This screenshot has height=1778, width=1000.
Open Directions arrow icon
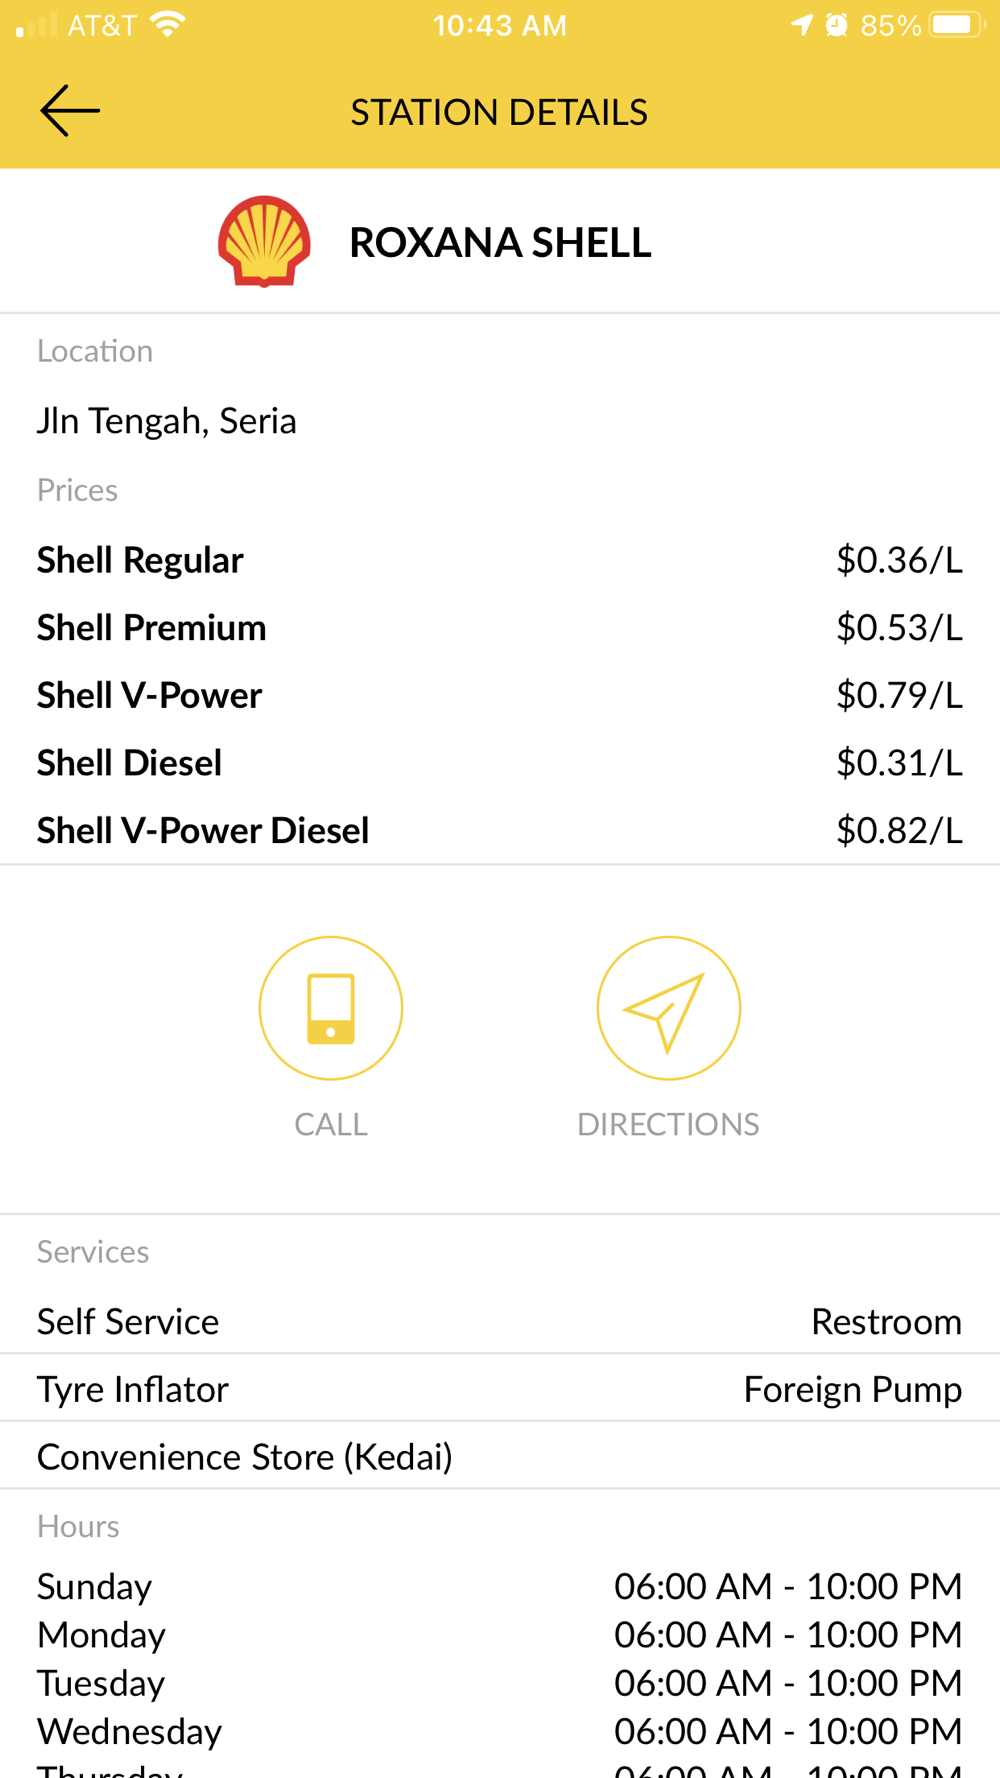pyautogui.click(x=668, y=1008)
